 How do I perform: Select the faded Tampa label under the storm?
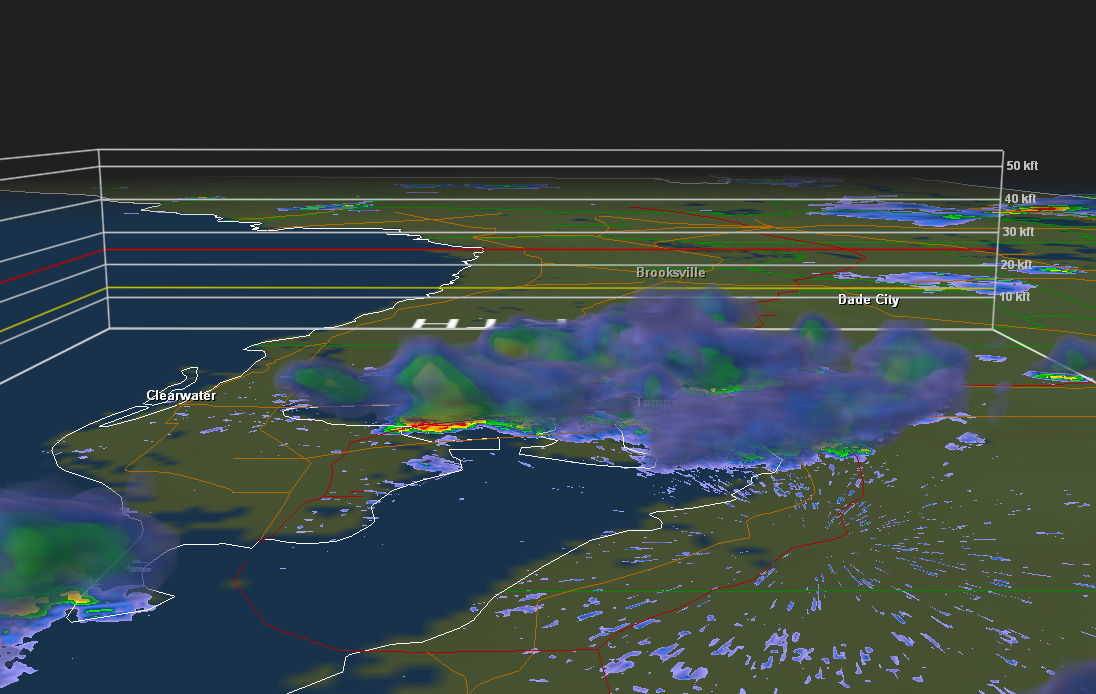[656, 403]
